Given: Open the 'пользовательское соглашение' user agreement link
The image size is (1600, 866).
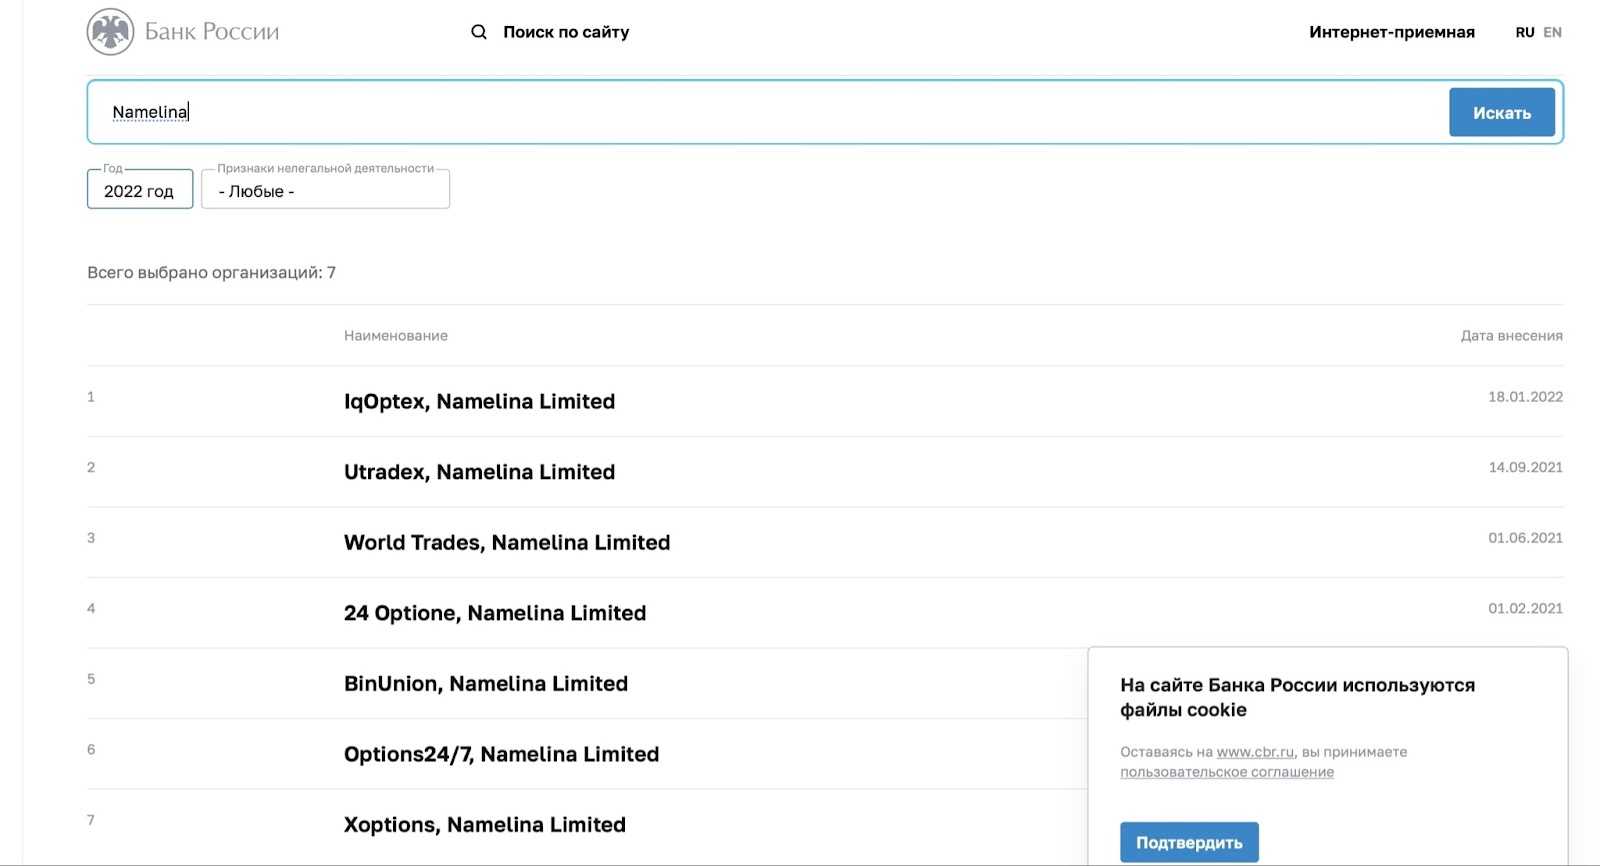Looking at the screenshot, I should (x=1226, y=772).
